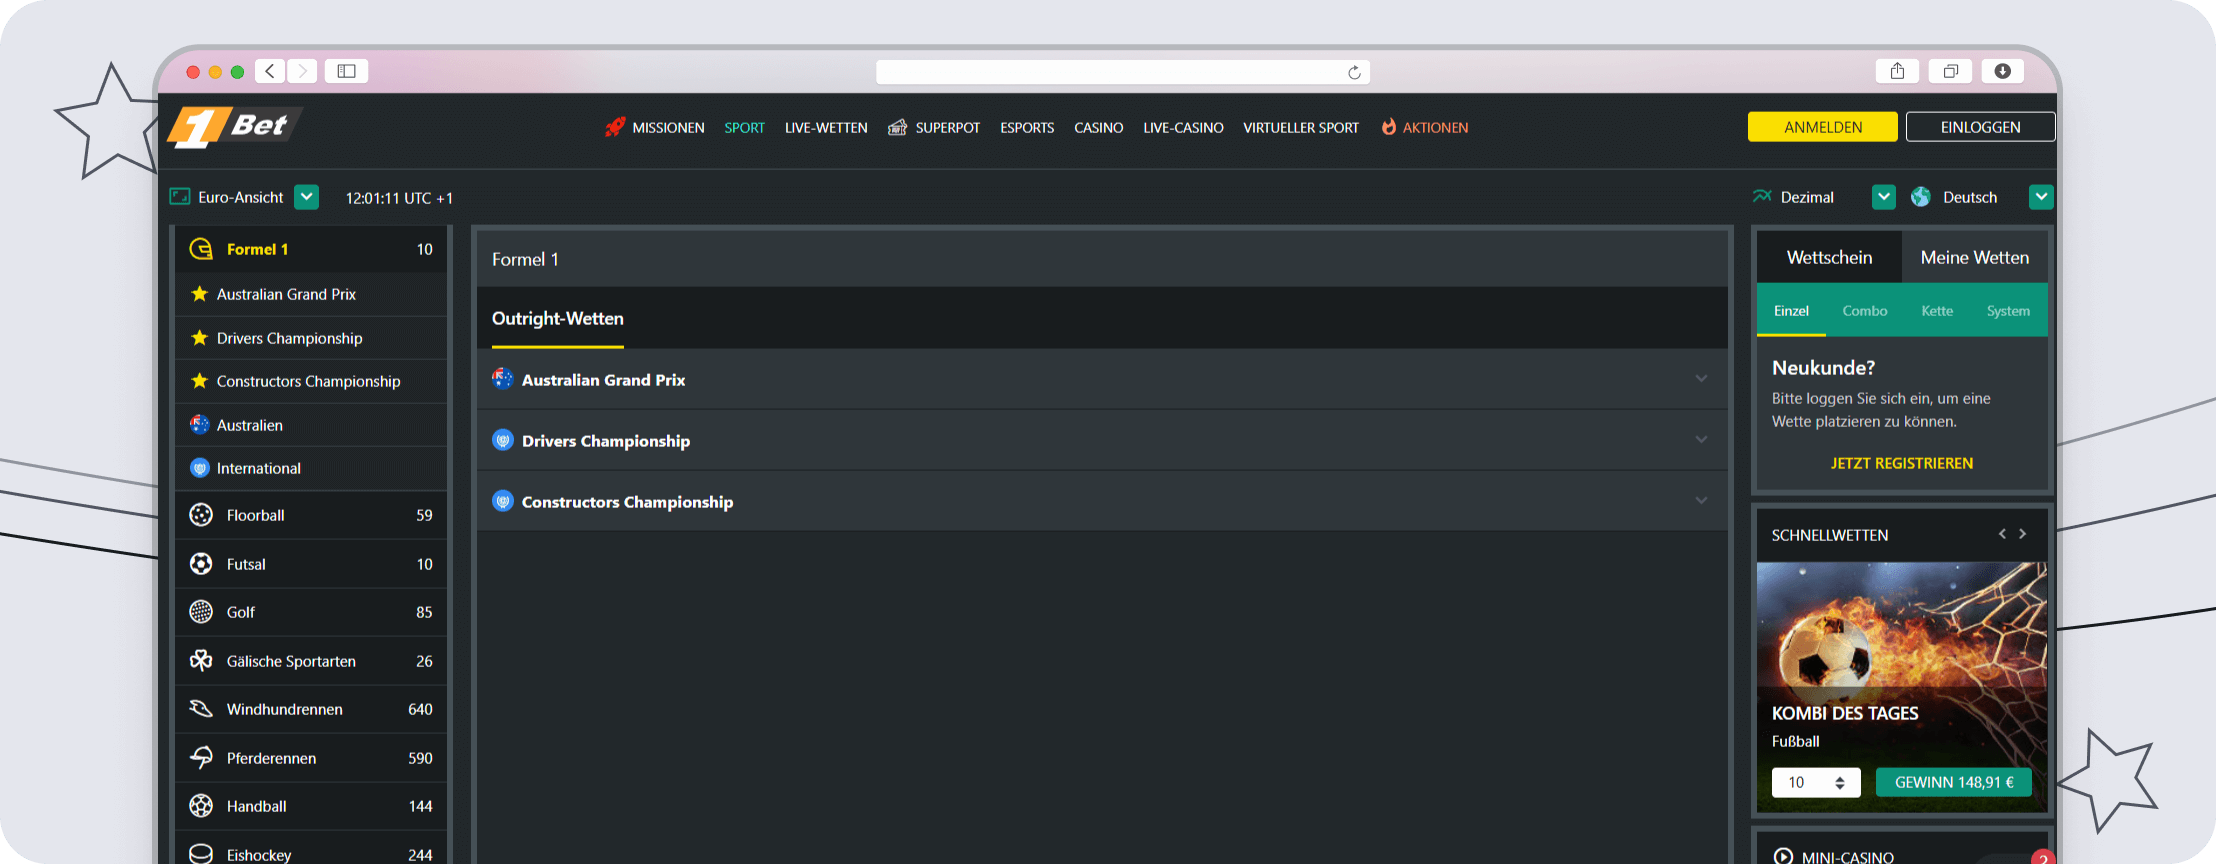Expand the Australian Grand Prix outright row
Image resolution: width=2216 pixels, height=864 pixels.
pos(1102,379)
